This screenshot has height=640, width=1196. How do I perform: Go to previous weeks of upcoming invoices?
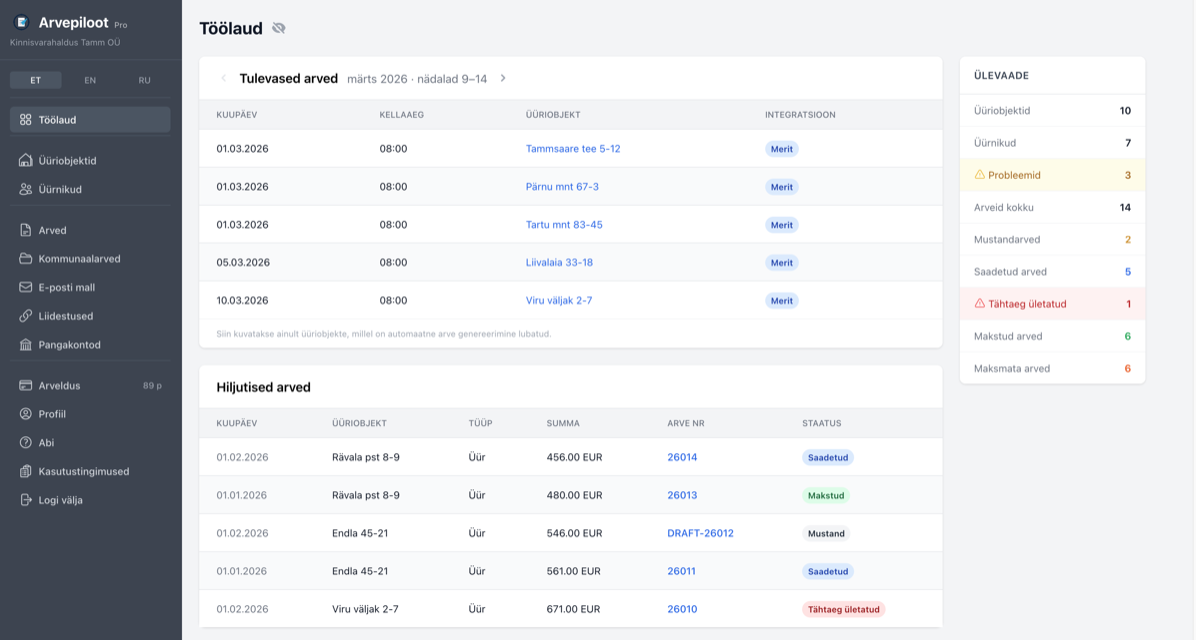coord(223,78)
